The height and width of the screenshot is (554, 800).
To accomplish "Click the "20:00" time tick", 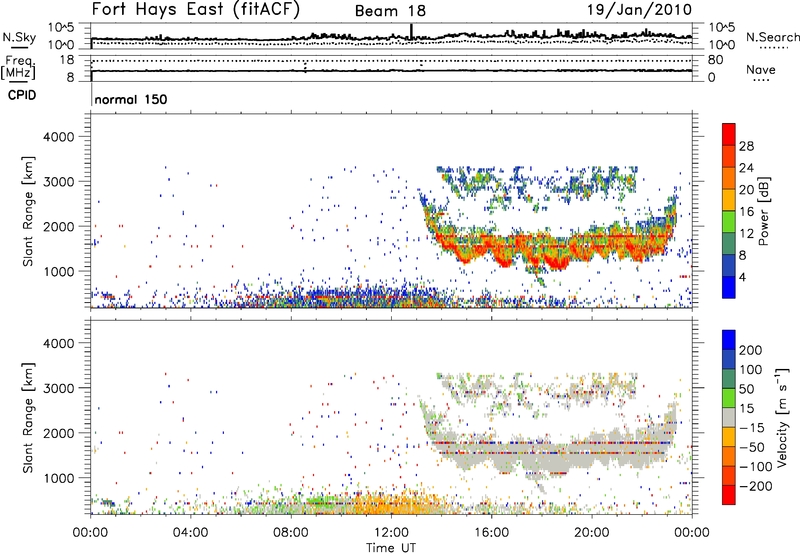I will coord(591,533).
